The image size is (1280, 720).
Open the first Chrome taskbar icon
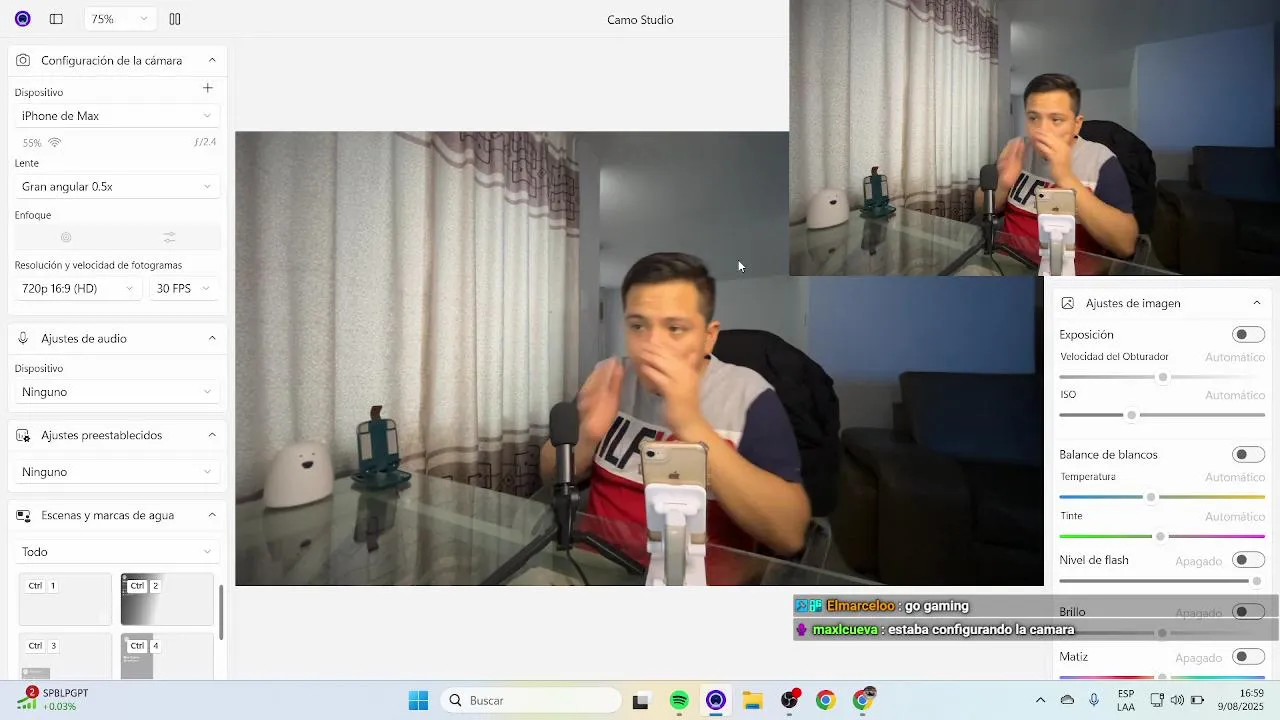click(x=825, y=701)
